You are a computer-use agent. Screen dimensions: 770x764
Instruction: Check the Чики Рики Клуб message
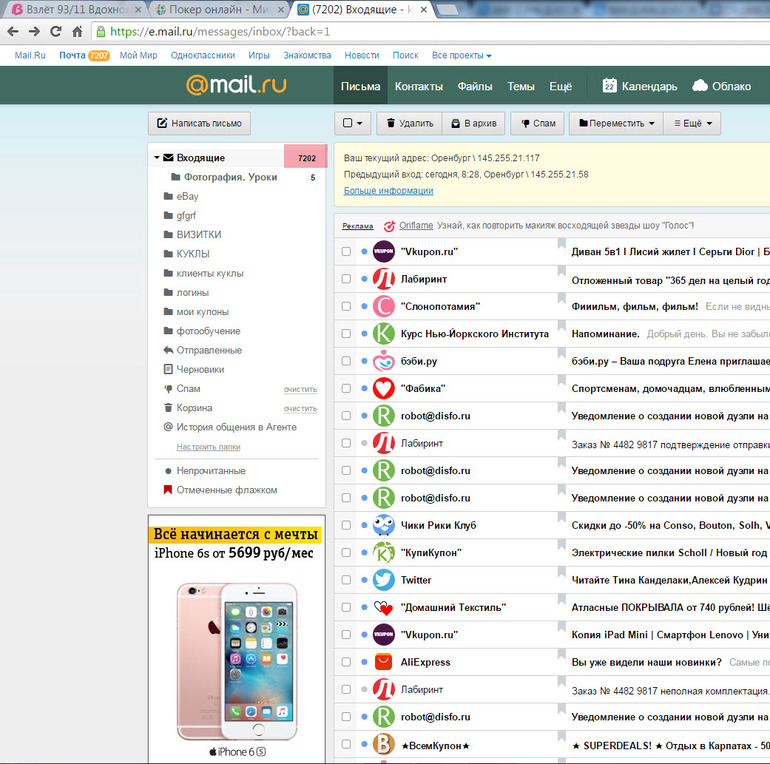pyautogui.click(x=346, y=525)
